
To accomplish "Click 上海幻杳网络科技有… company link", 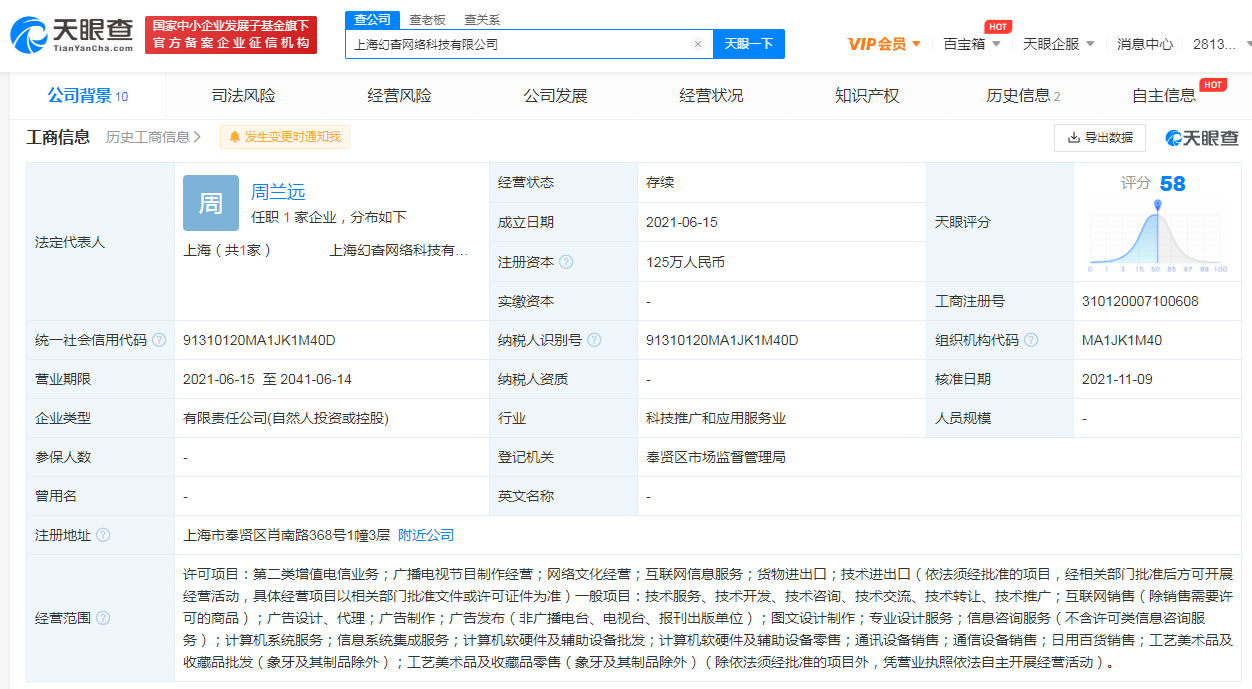I will pos(399,250).
